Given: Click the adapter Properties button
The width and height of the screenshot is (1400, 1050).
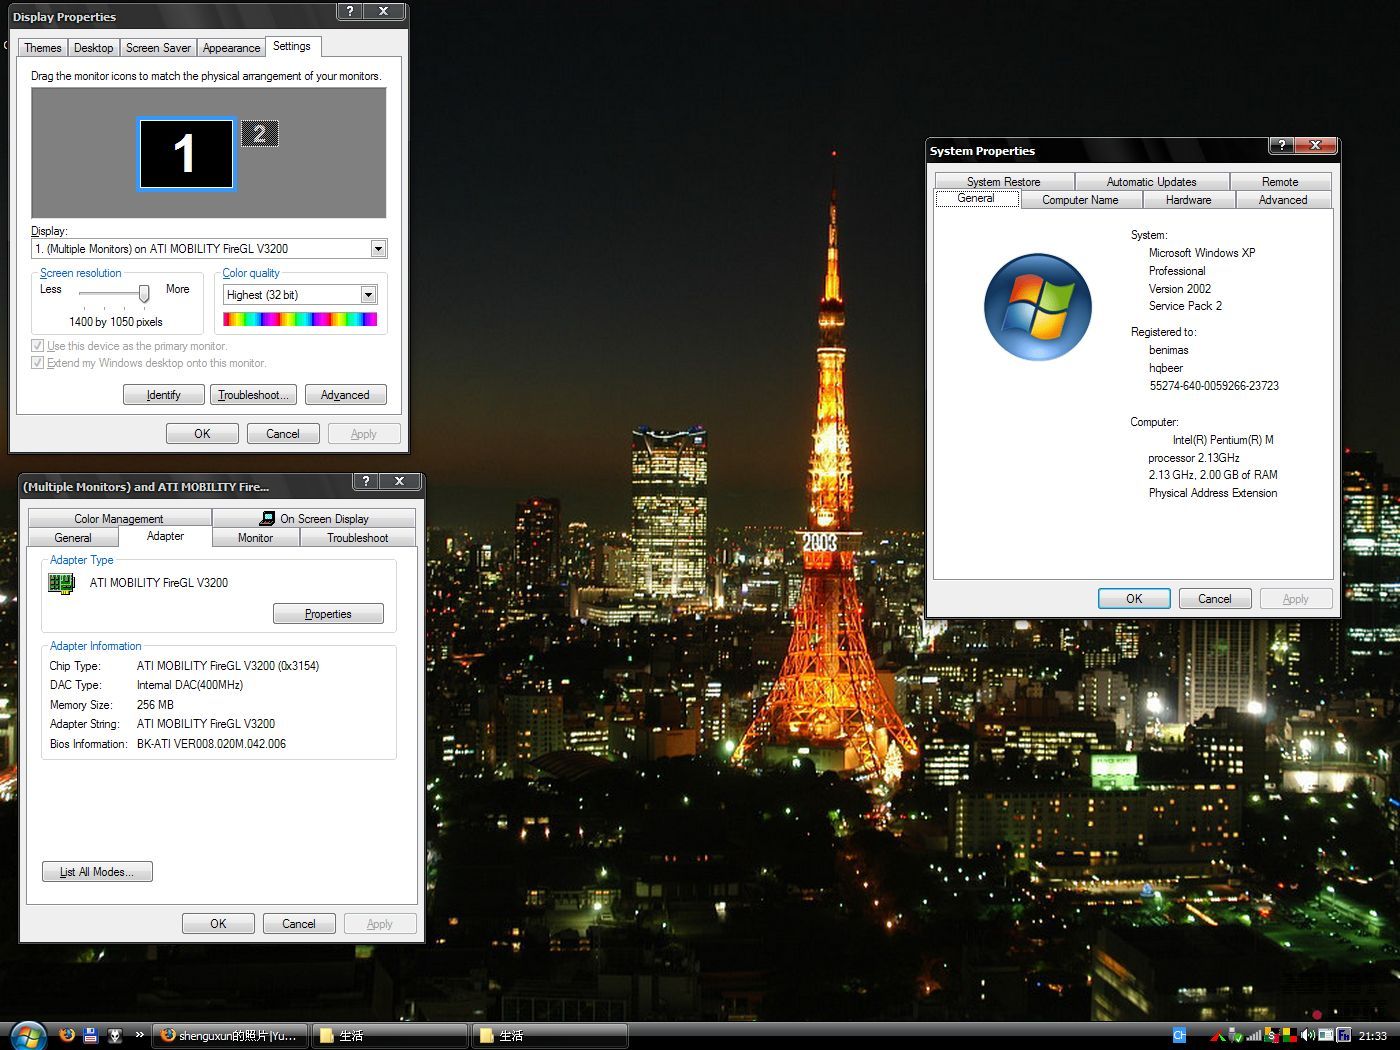Looking at the screenshot, I should pos(328,614).
